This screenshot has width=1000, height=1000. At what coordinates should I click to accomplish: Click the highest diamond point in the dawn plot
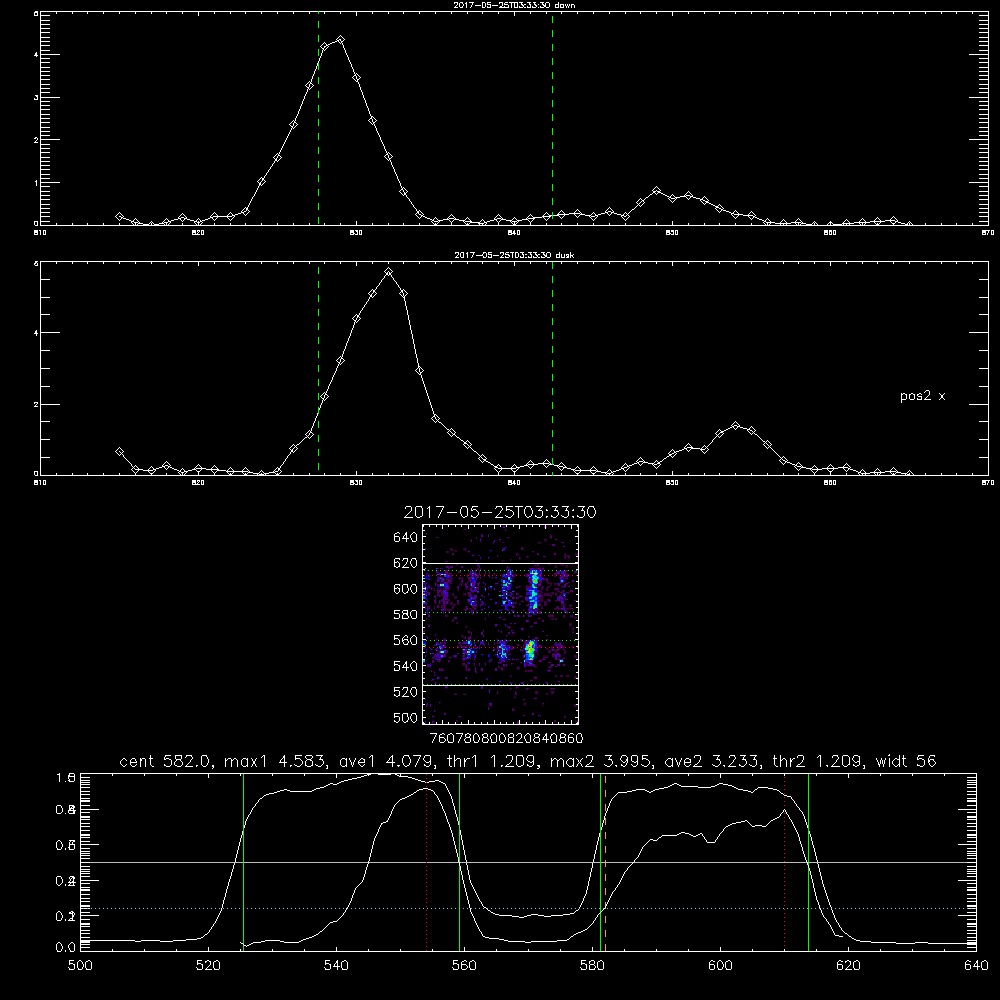pos(341,40)
